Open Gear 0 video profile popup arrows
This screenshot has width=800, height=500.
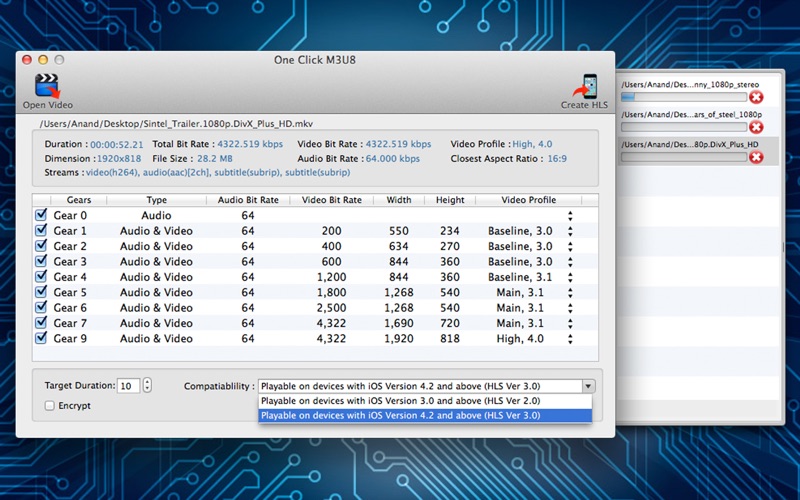(570, 216)
